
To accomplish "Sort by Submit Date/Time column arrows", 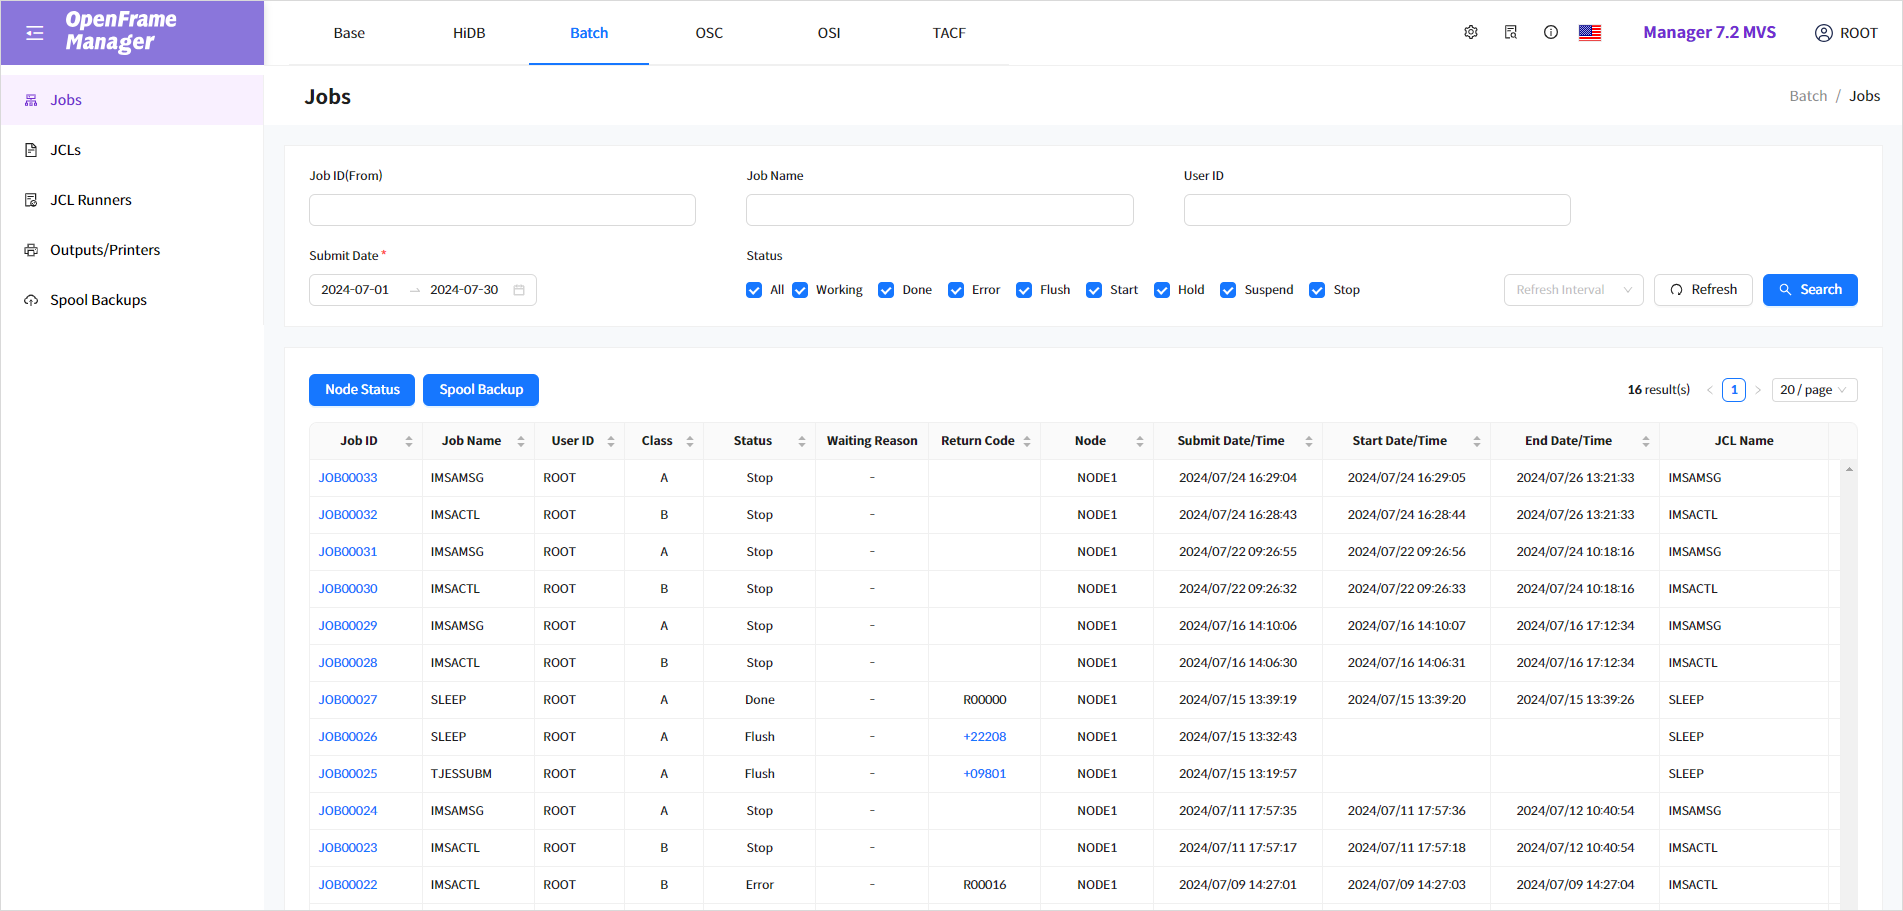I will [1309, 441].
